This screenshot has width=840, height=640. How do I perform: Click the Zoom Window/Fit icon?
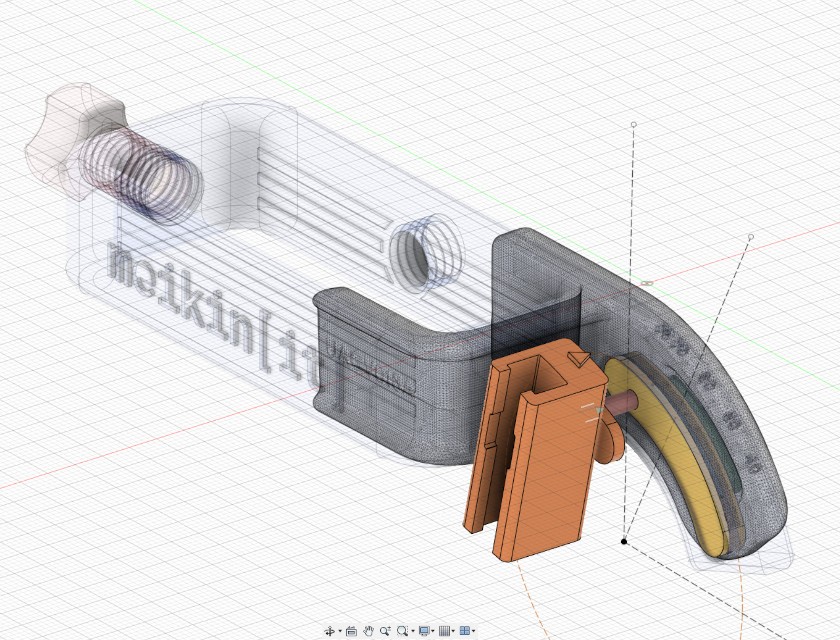pyautogui.click(x=402, y=631)
